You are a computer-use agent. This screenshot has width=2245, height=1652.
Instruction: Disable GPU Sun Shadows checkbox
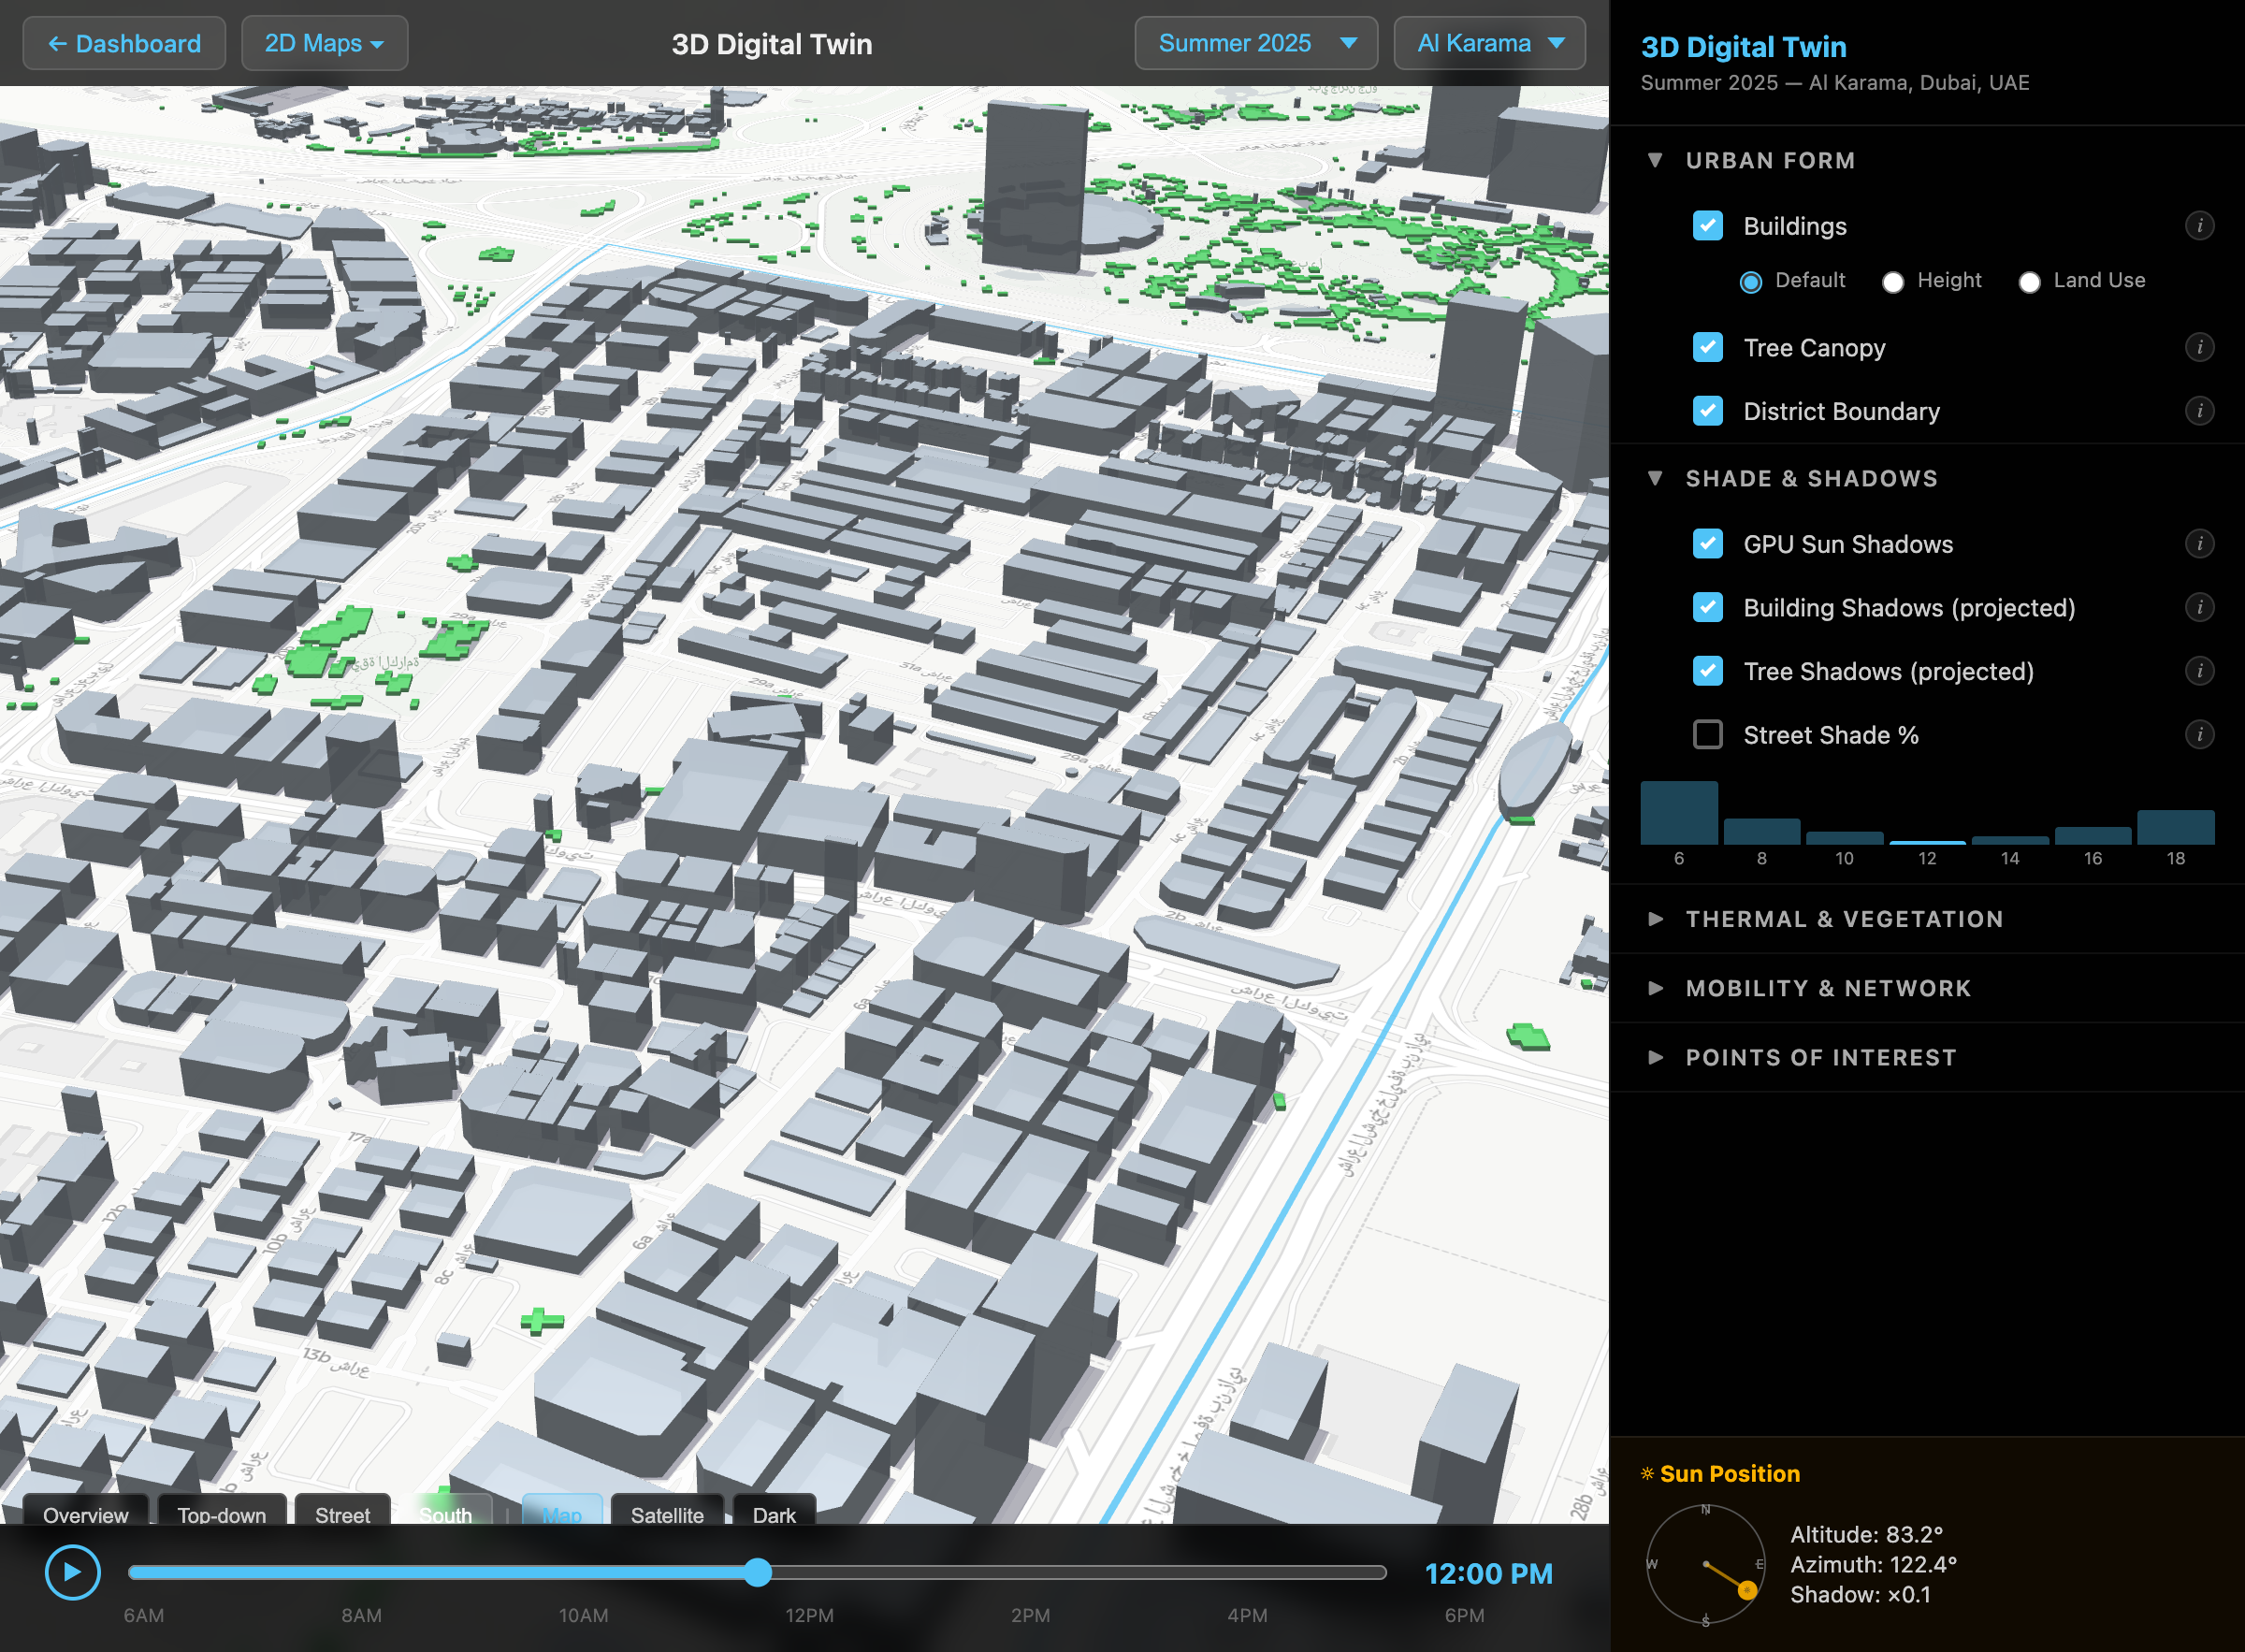(x=1708, y=544)
